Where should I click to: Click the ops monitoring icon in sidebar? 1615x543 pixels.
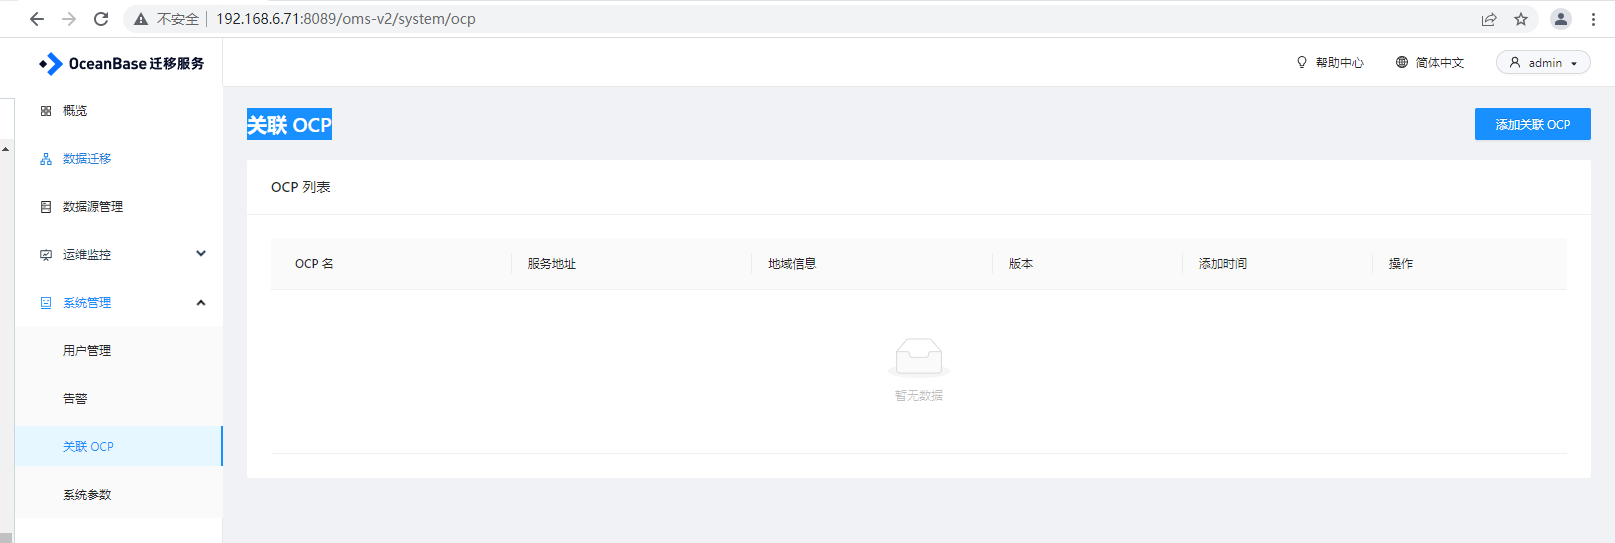tap(46, 255)
